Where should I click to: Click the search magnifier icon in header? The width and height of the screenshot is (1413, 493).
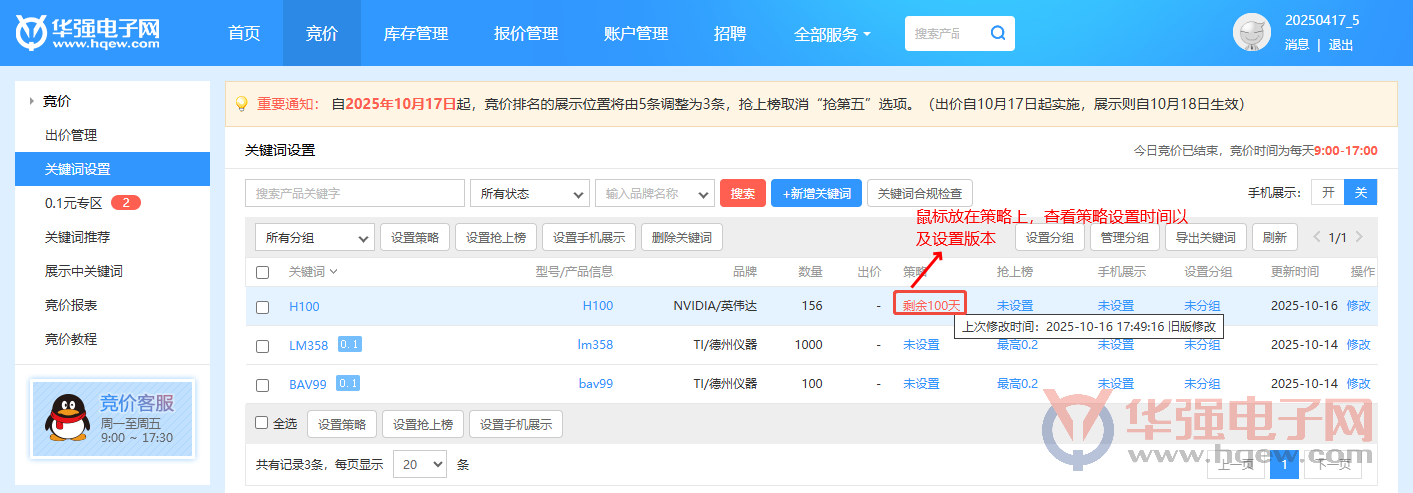[997, 33]
